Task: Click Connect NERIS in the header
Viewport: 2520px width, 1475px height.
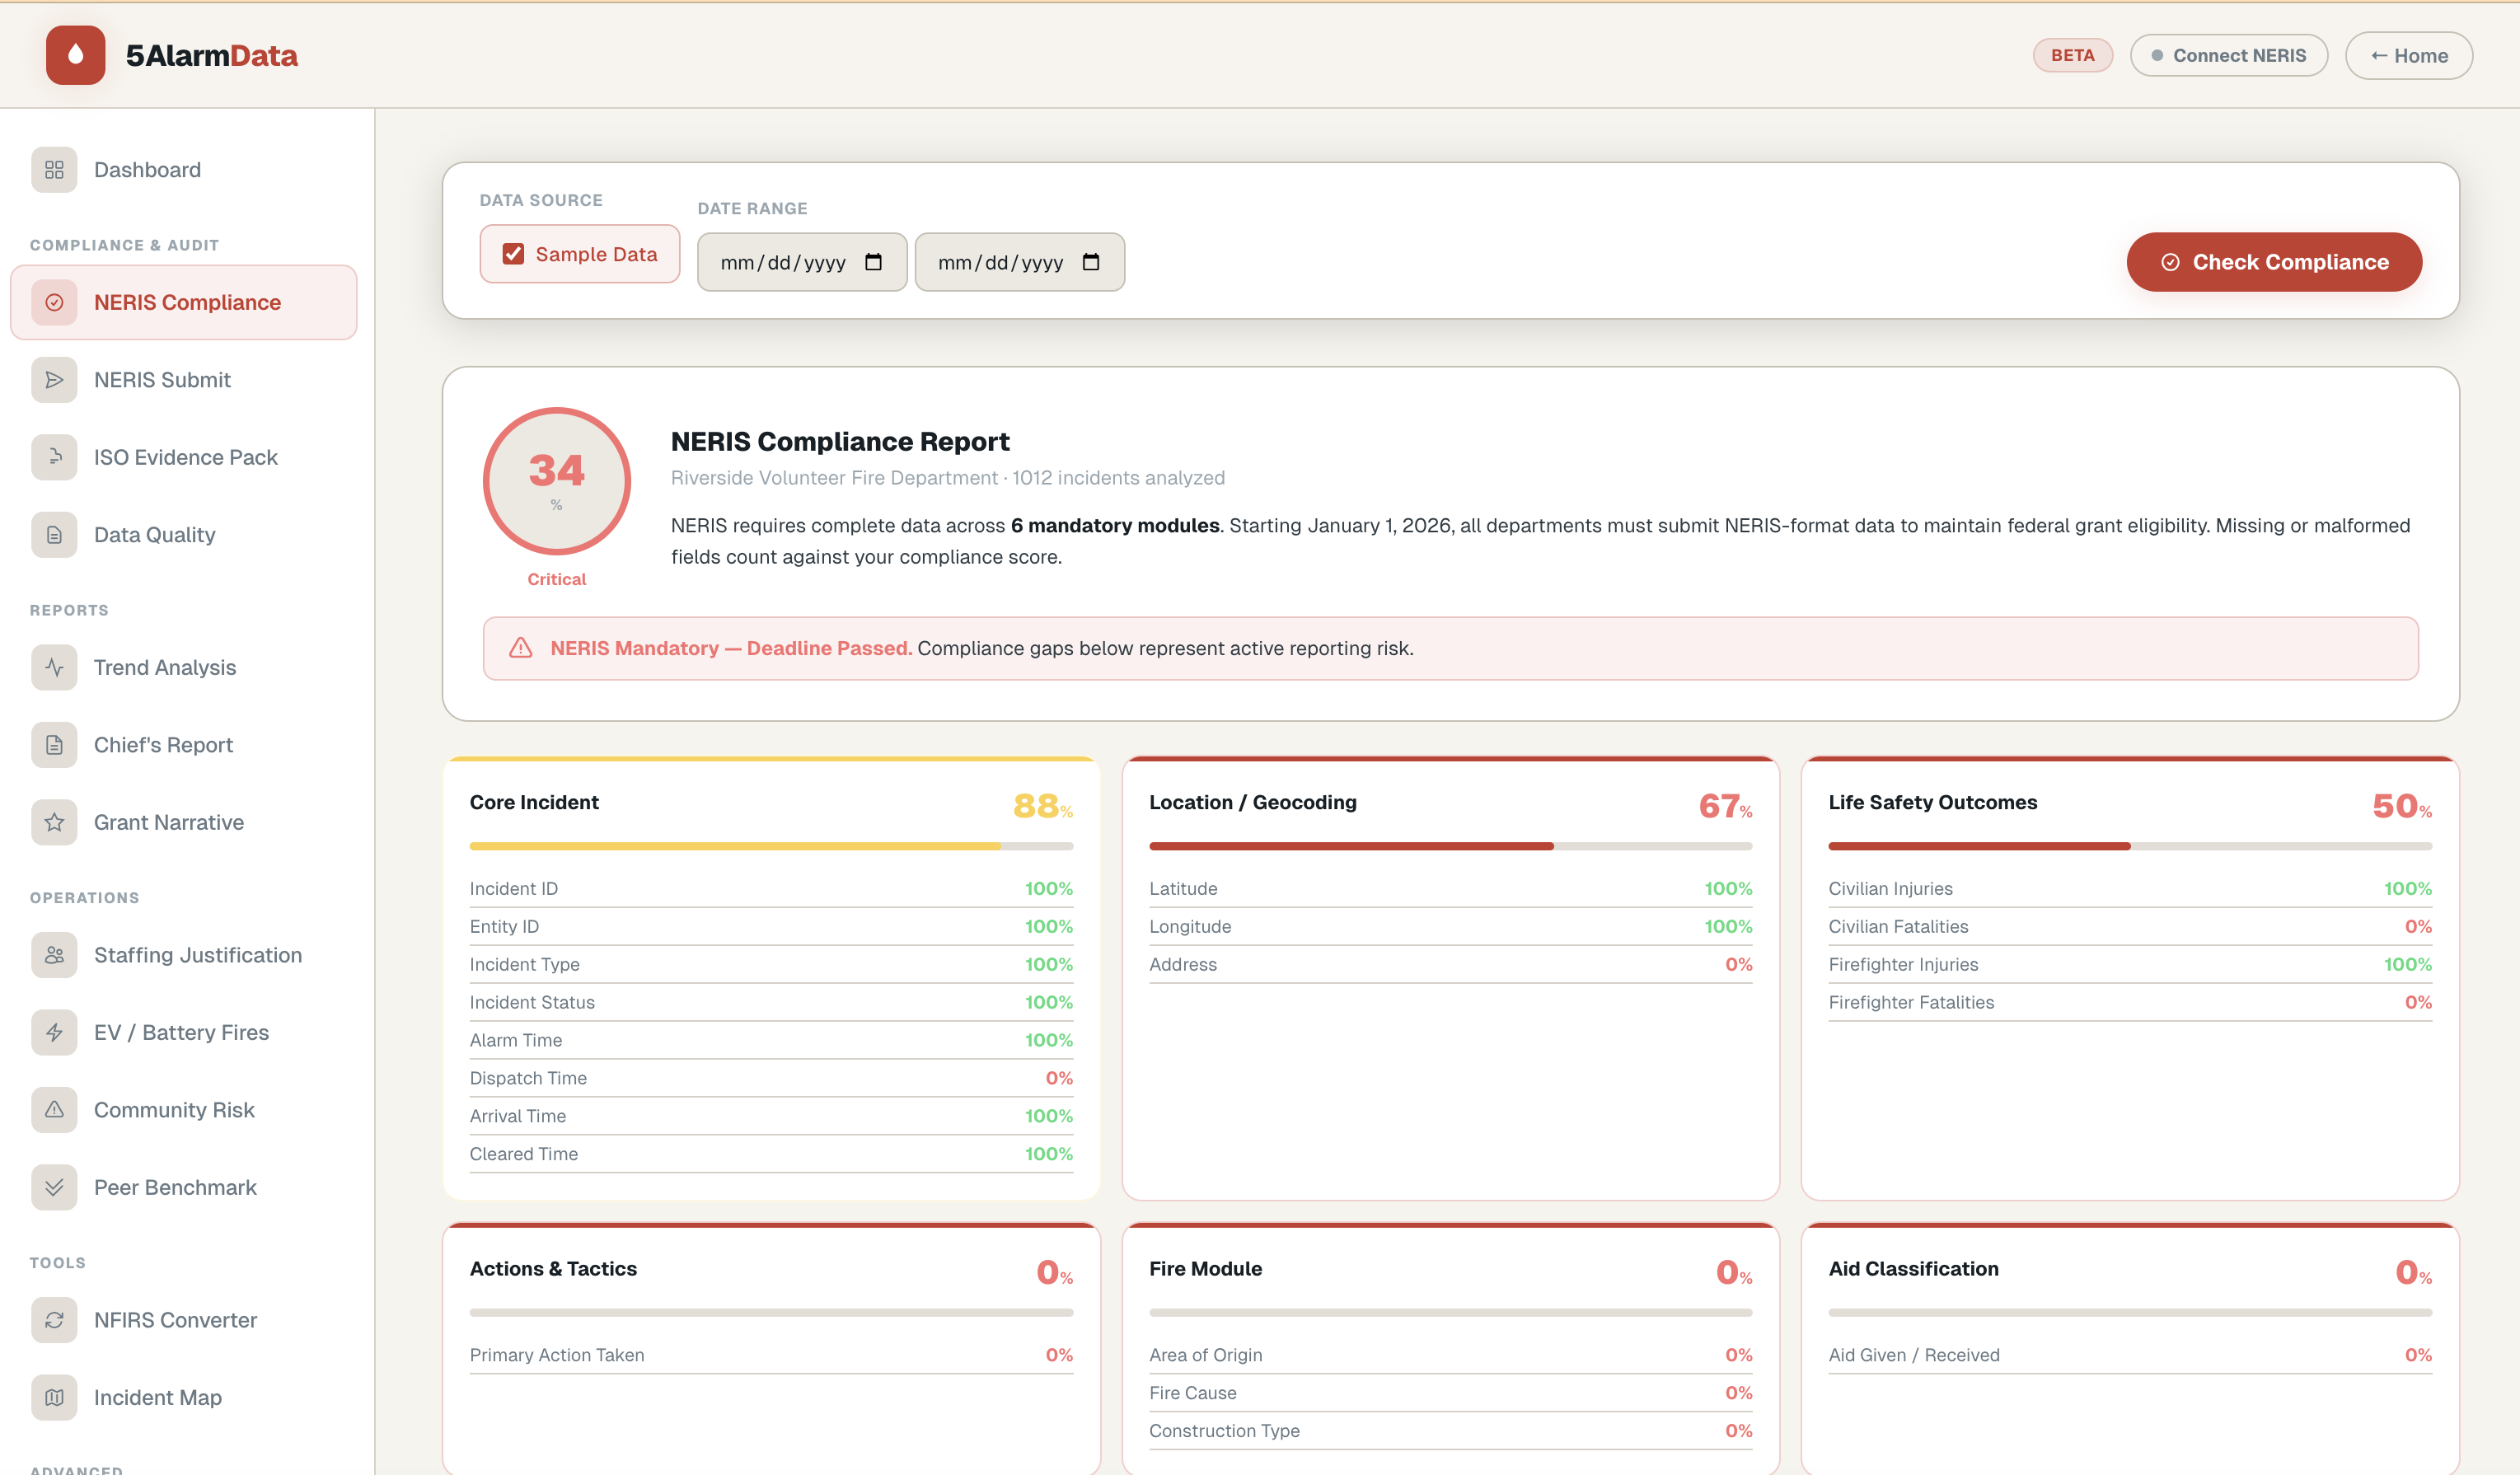Action: click(2229, 55)
